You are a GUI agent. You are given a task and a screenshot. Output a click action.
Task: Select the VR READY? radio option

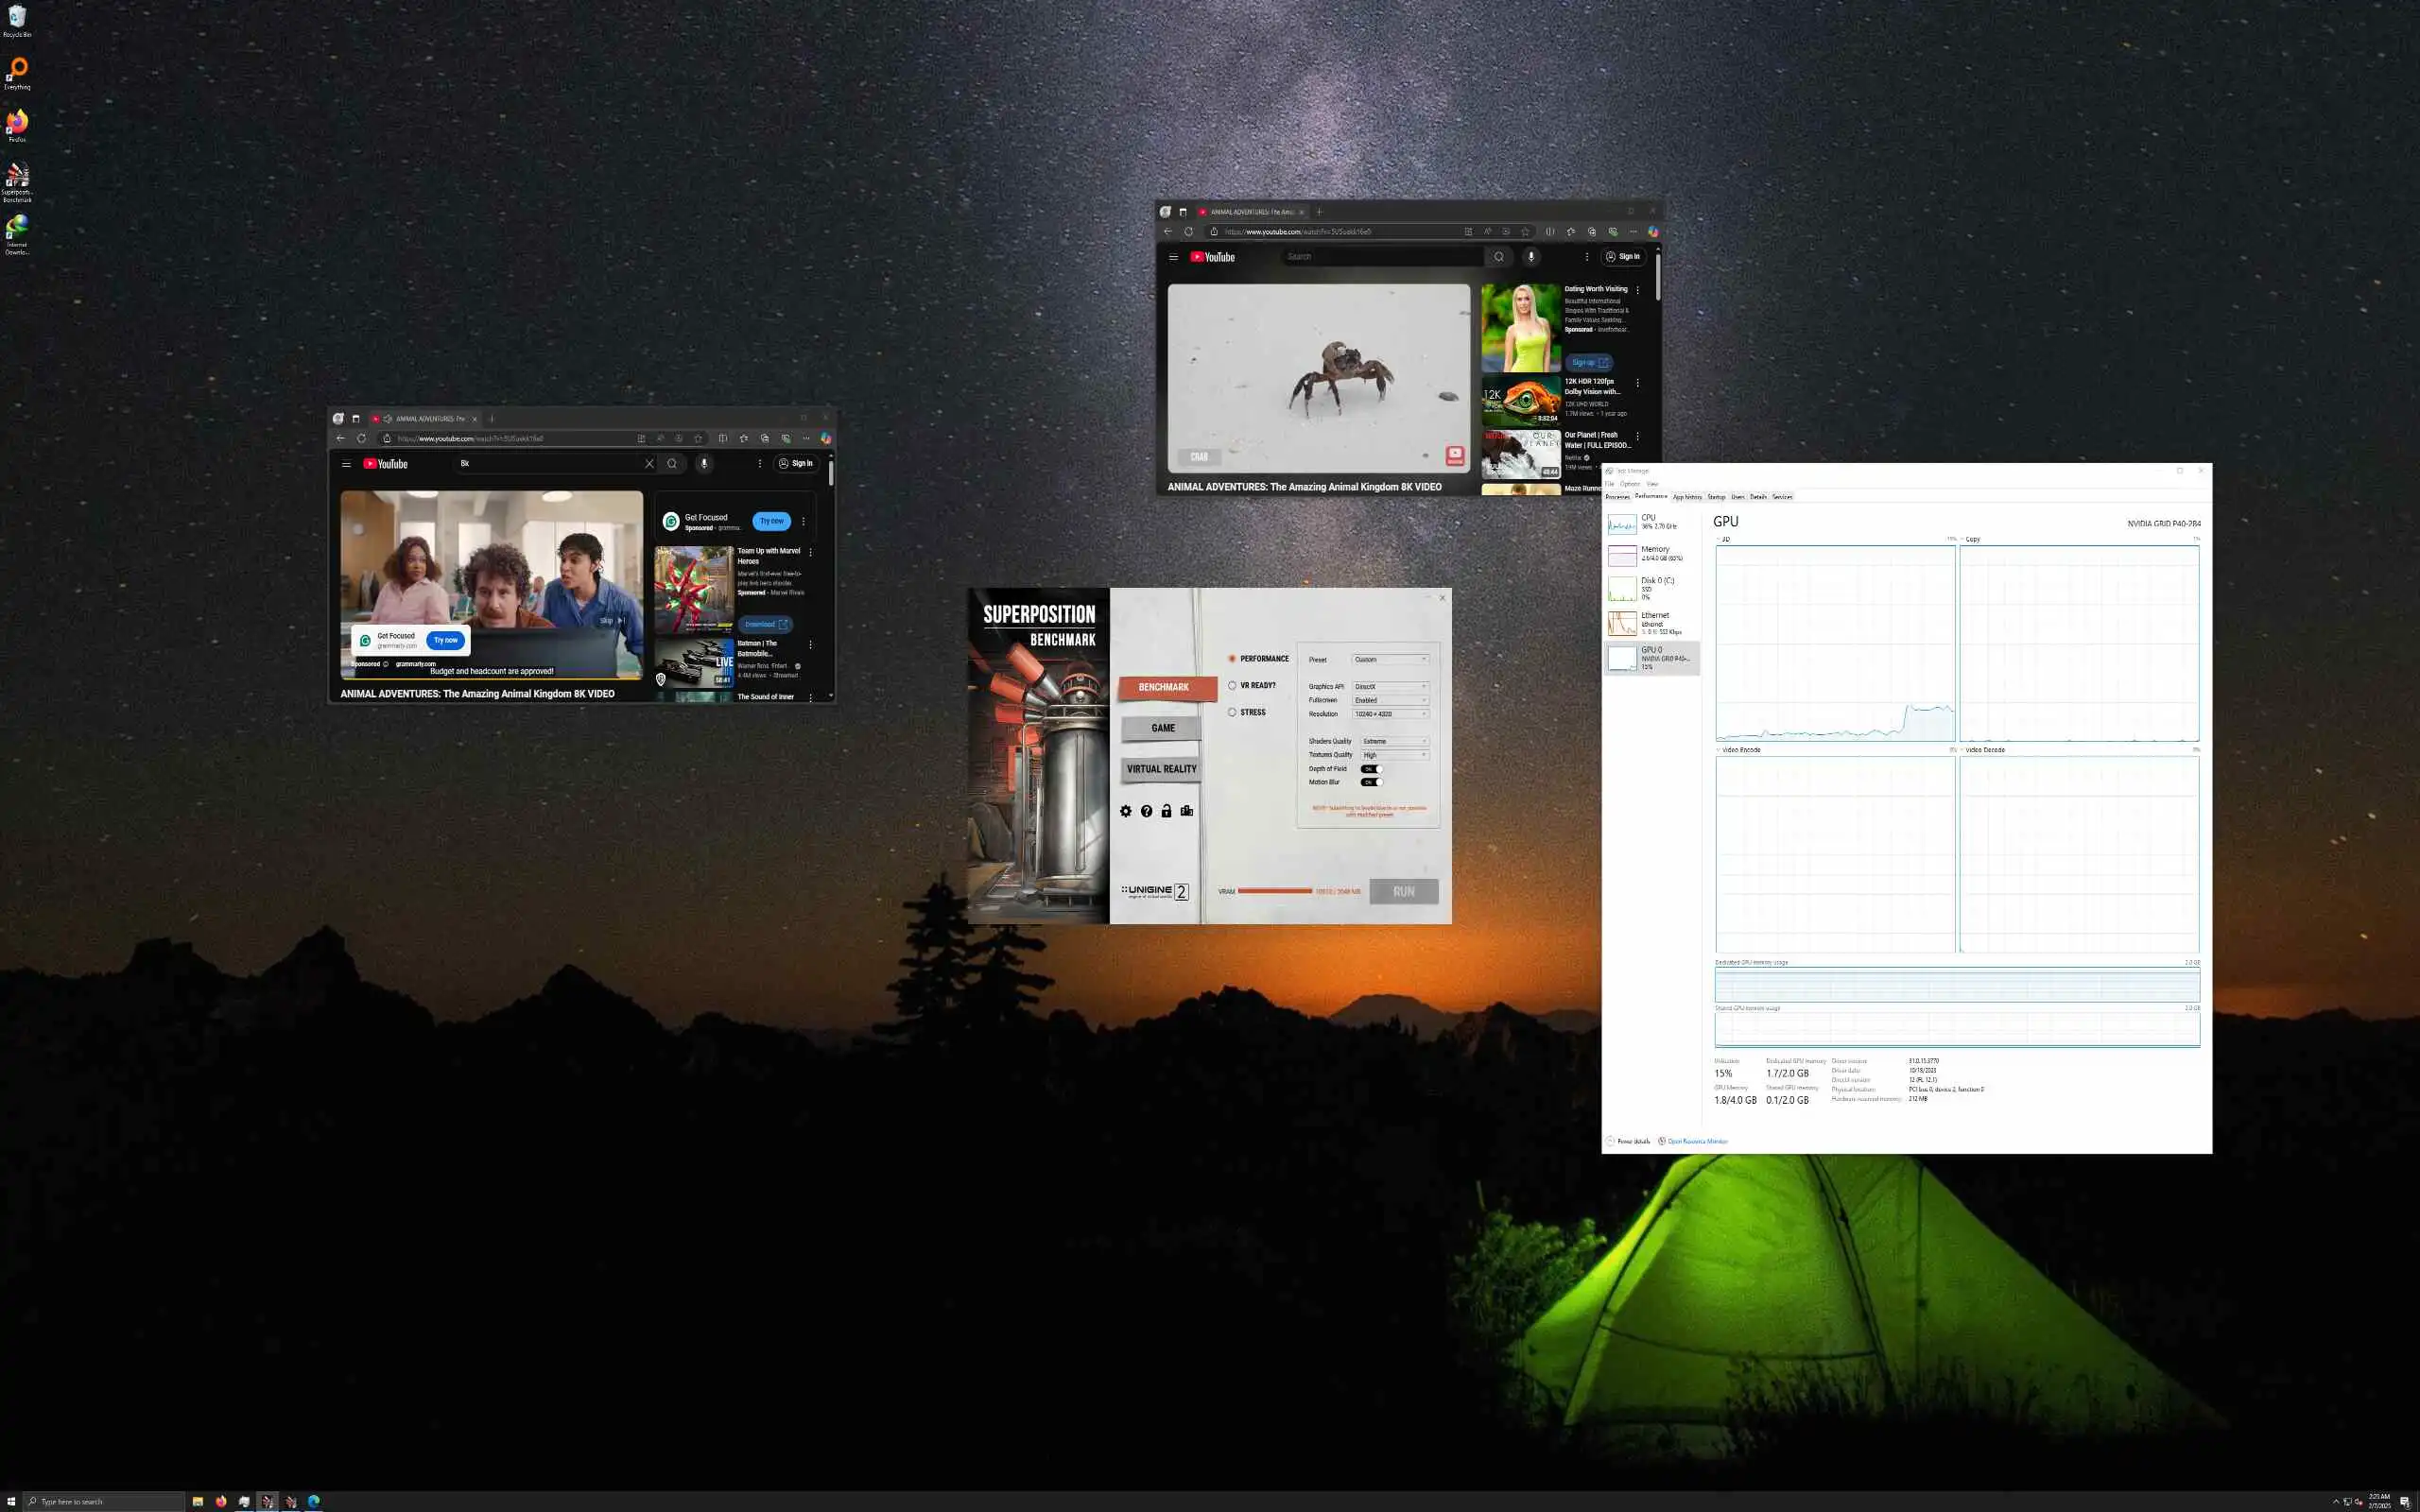coord(1232,686)
